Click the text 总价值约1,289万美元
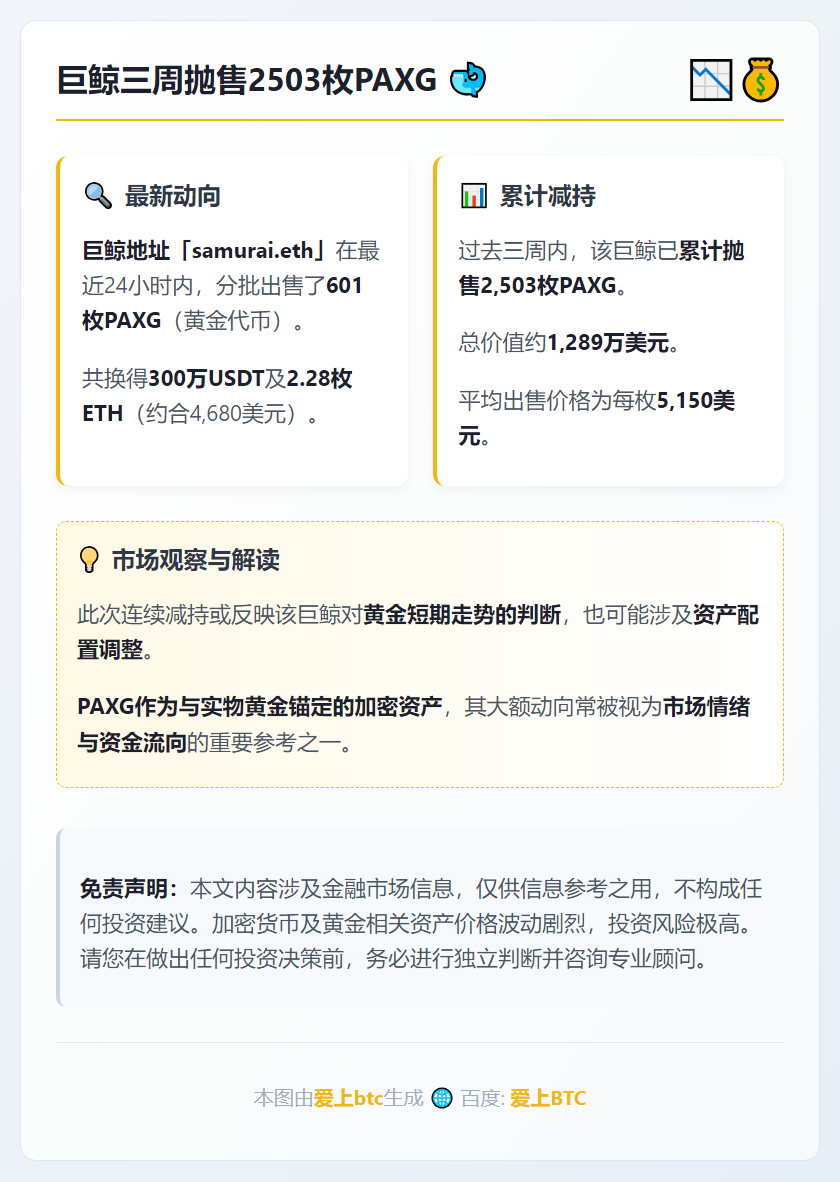The height and width of the screenshot is (1182, 840). point(564,343)
